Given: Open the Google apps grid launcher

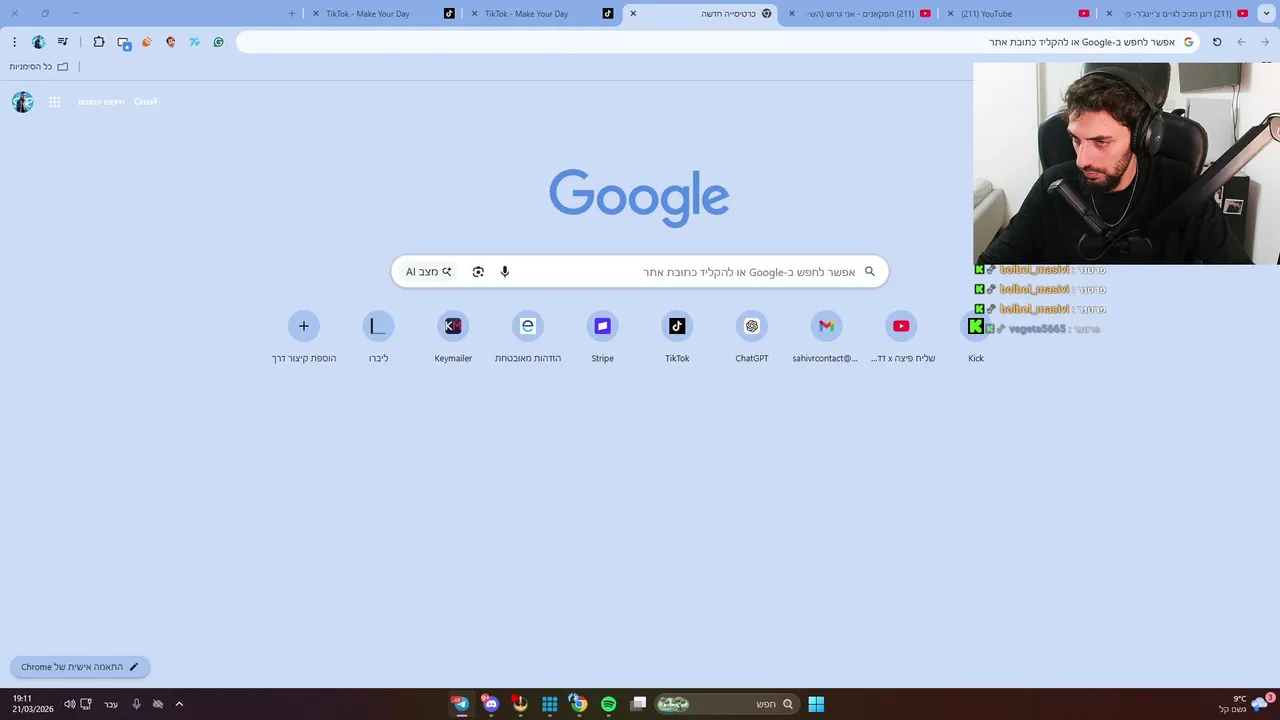Looking at the screenshot, I should click(55, 102).
